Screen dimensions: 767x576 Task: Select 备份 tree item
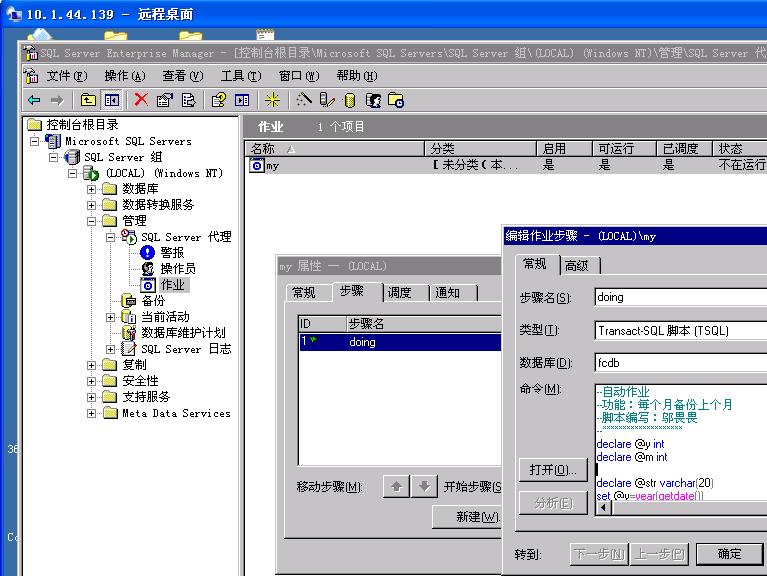pyautogui.click(x=153, y=301)
